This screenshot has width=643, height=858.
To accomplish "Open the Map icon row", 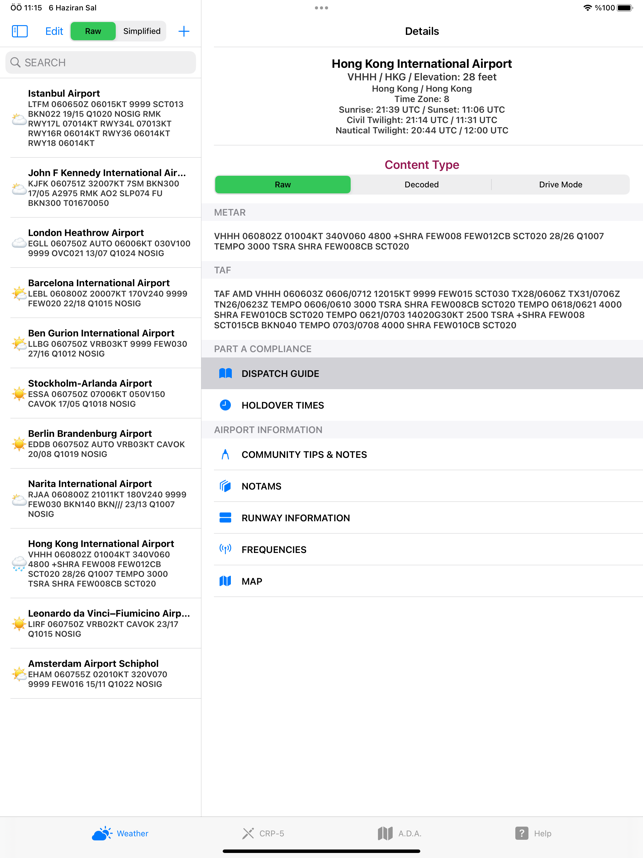I will point(422,581).
